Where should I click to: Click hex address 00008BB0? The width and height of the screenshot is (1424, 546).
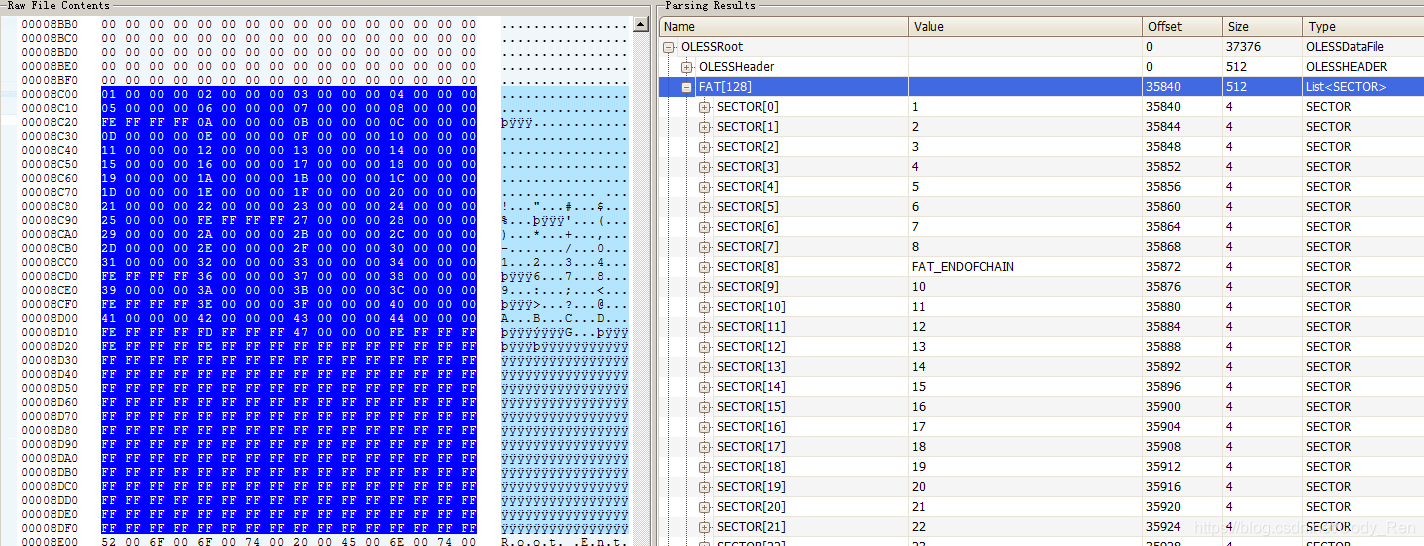(x=50, y=24)
